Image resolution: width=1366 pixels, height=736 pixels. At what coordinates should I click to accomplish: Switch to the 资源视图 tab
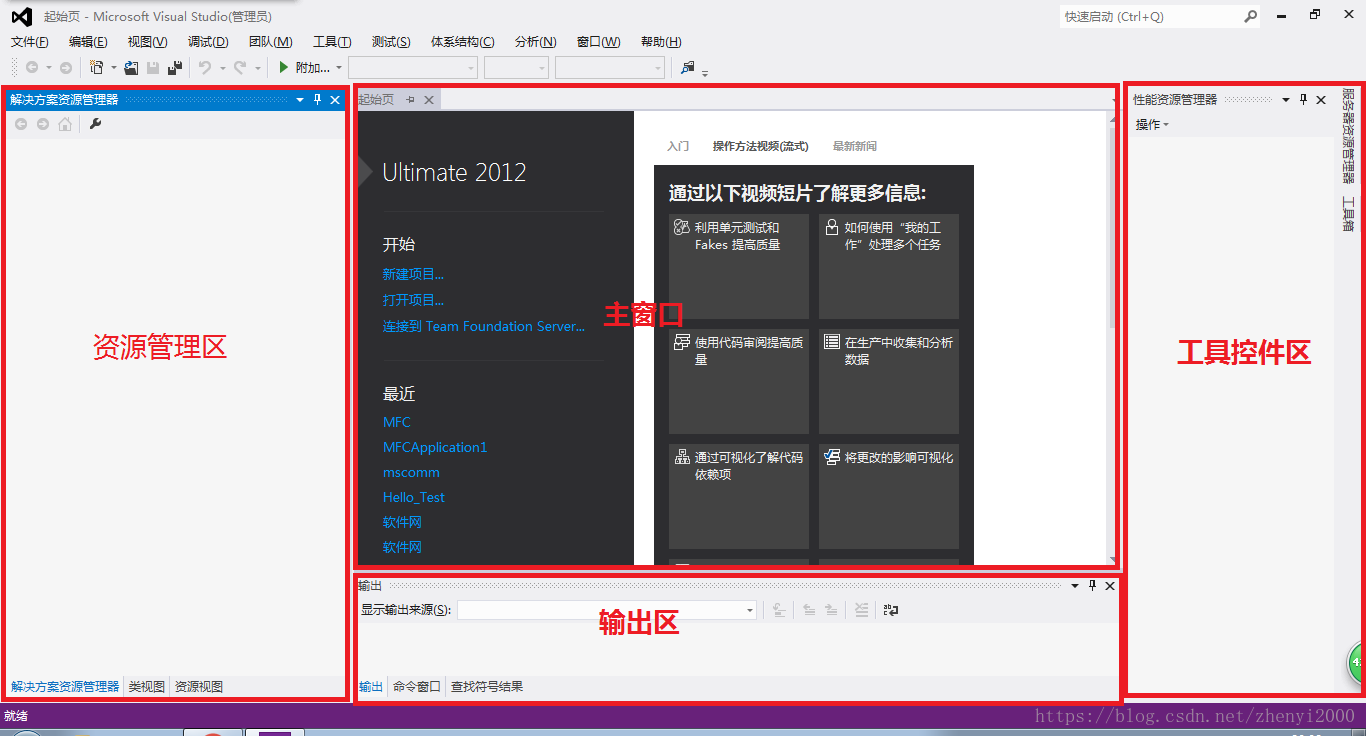(199, 686)
